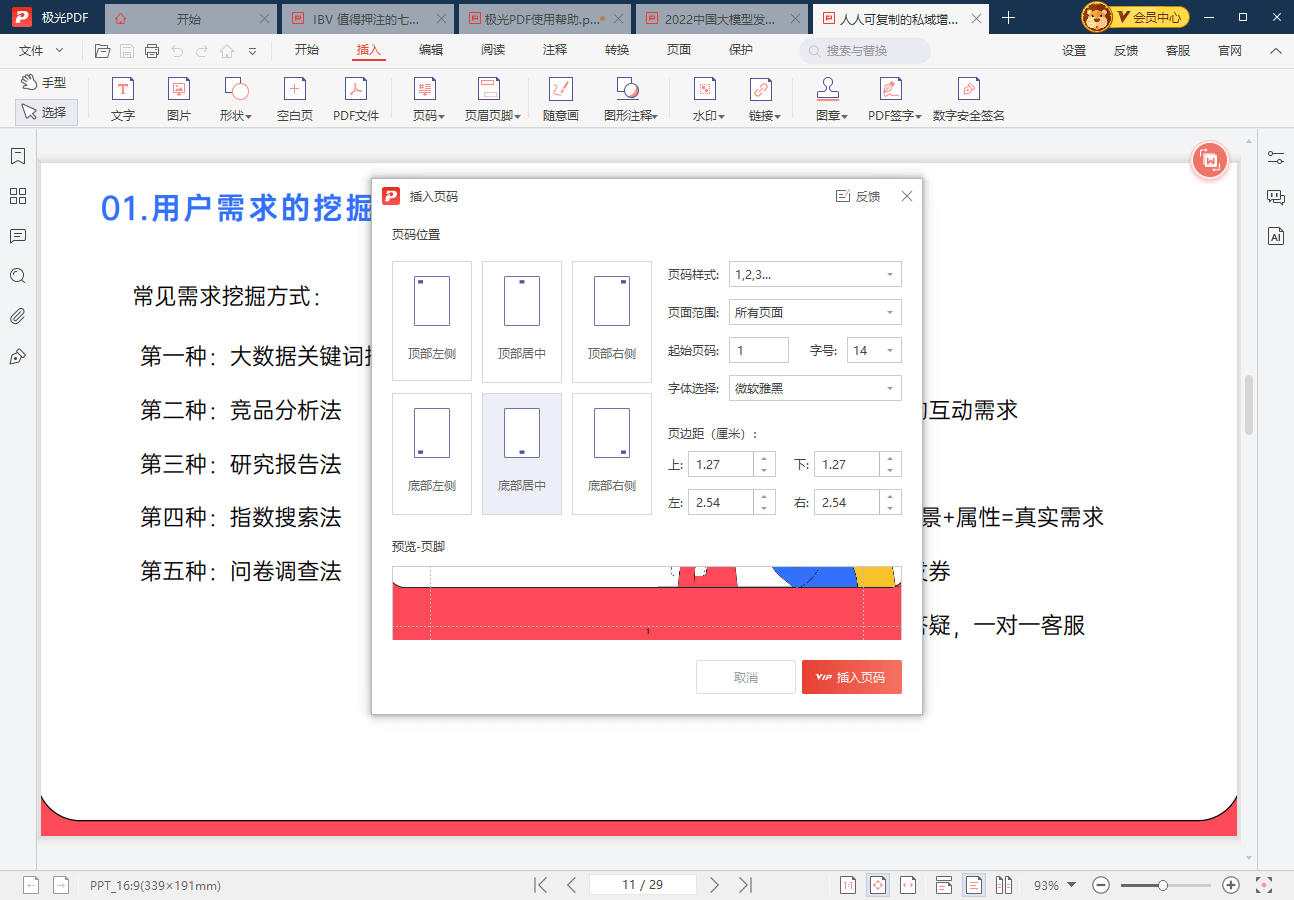The height and width of the screenshot is (900, 1294).
Task: Open the 形状 shapes dropdown
Action: click(x=236, y=100)
